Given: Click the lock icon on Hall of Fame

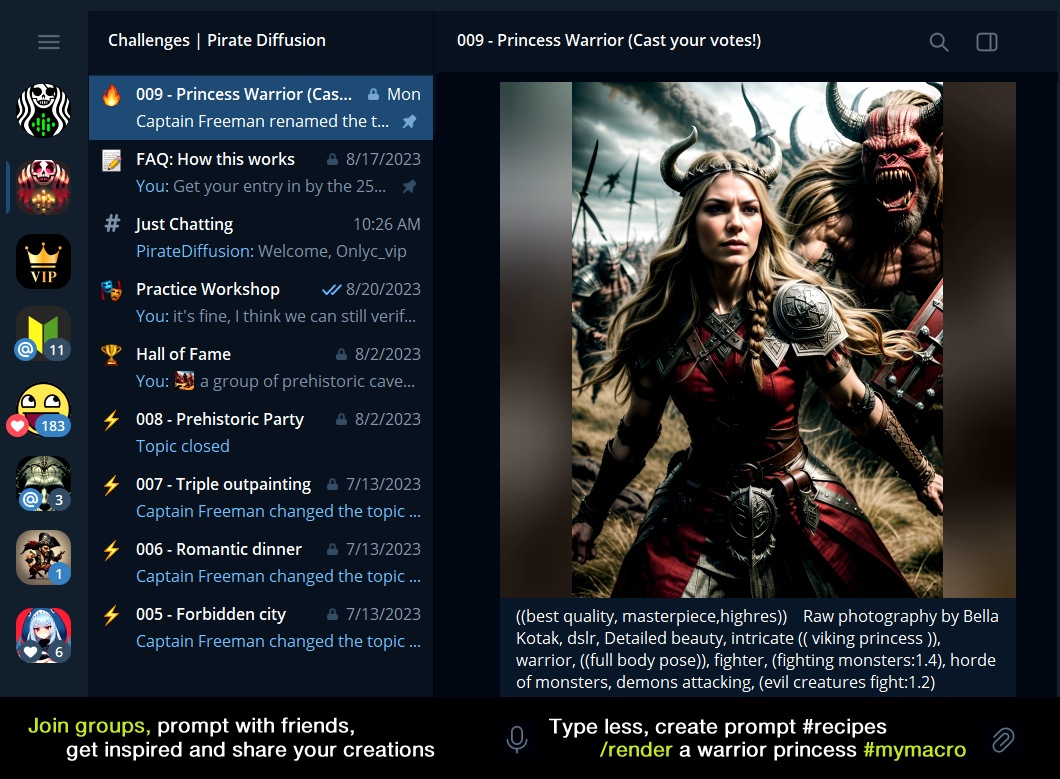Looking at the screenshot, I should [341, 354].
